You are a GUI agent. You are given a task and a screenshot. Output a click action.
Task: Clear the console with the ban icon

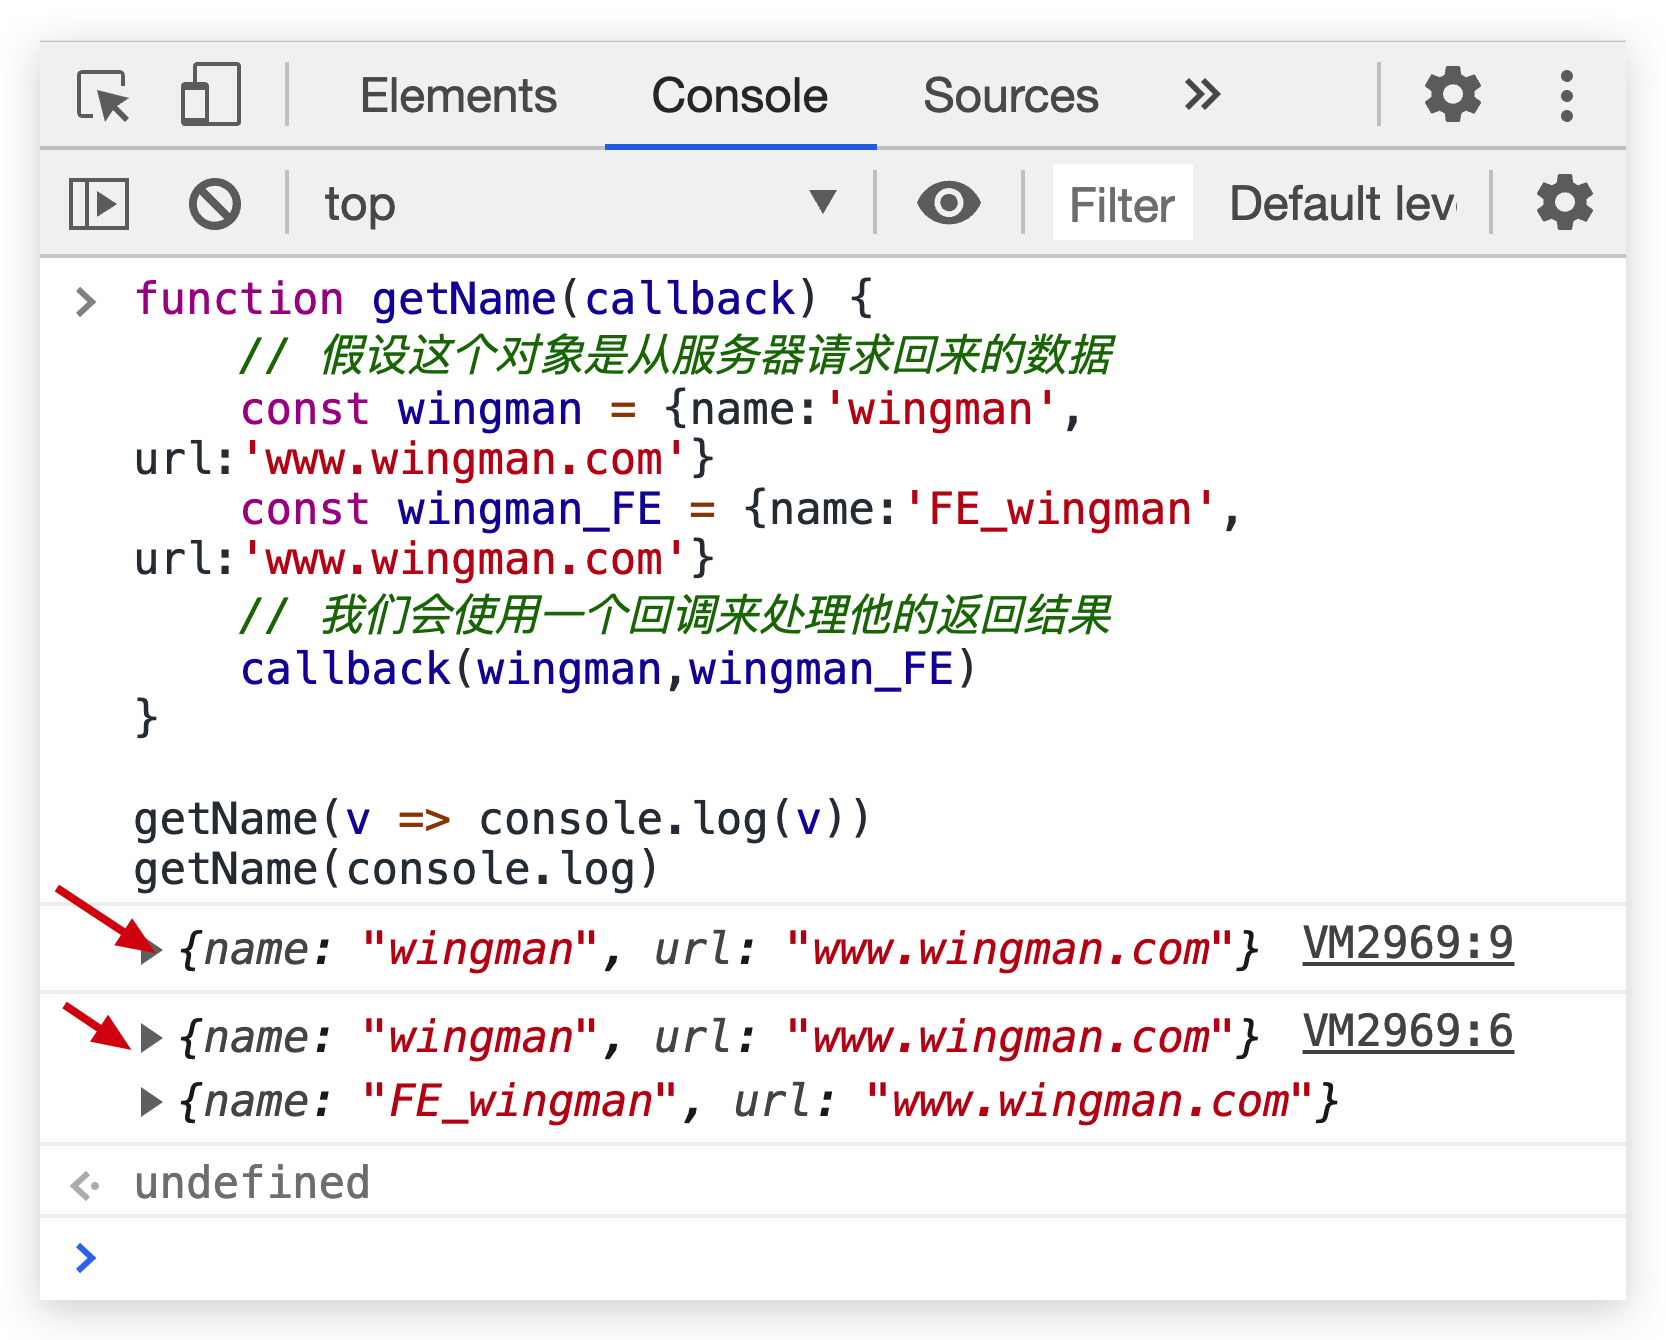pos(215,204)
